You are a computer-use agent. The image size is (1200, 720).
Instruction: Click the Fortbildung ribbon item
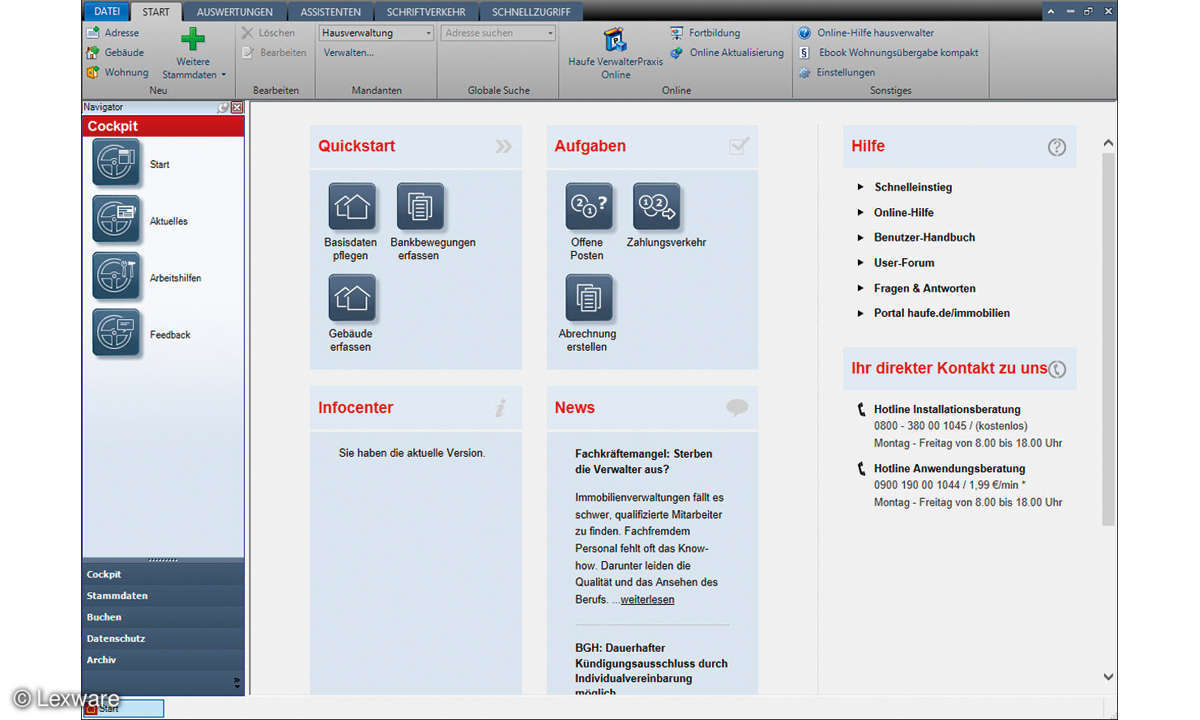706,33
